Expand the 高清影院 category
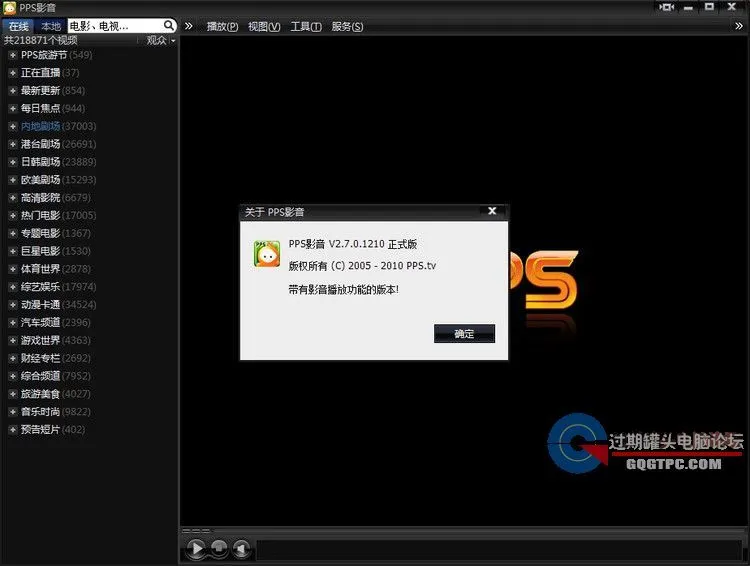The width and height of the screenshot is (750, 566). [x=13, y=198]
